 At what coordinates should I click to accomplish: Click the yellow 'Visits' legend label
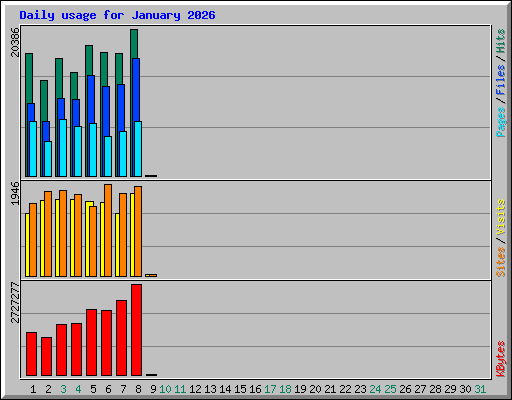tap(500, 217)
